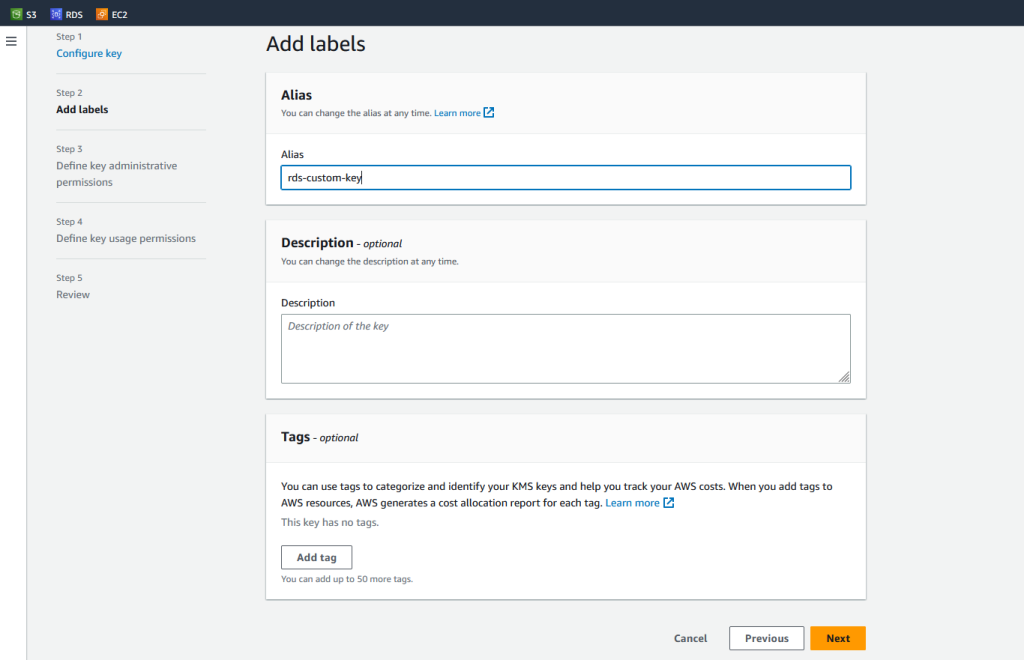Select Define key usage permissions step
This screenshot has width=1024, height=660.
126,238
